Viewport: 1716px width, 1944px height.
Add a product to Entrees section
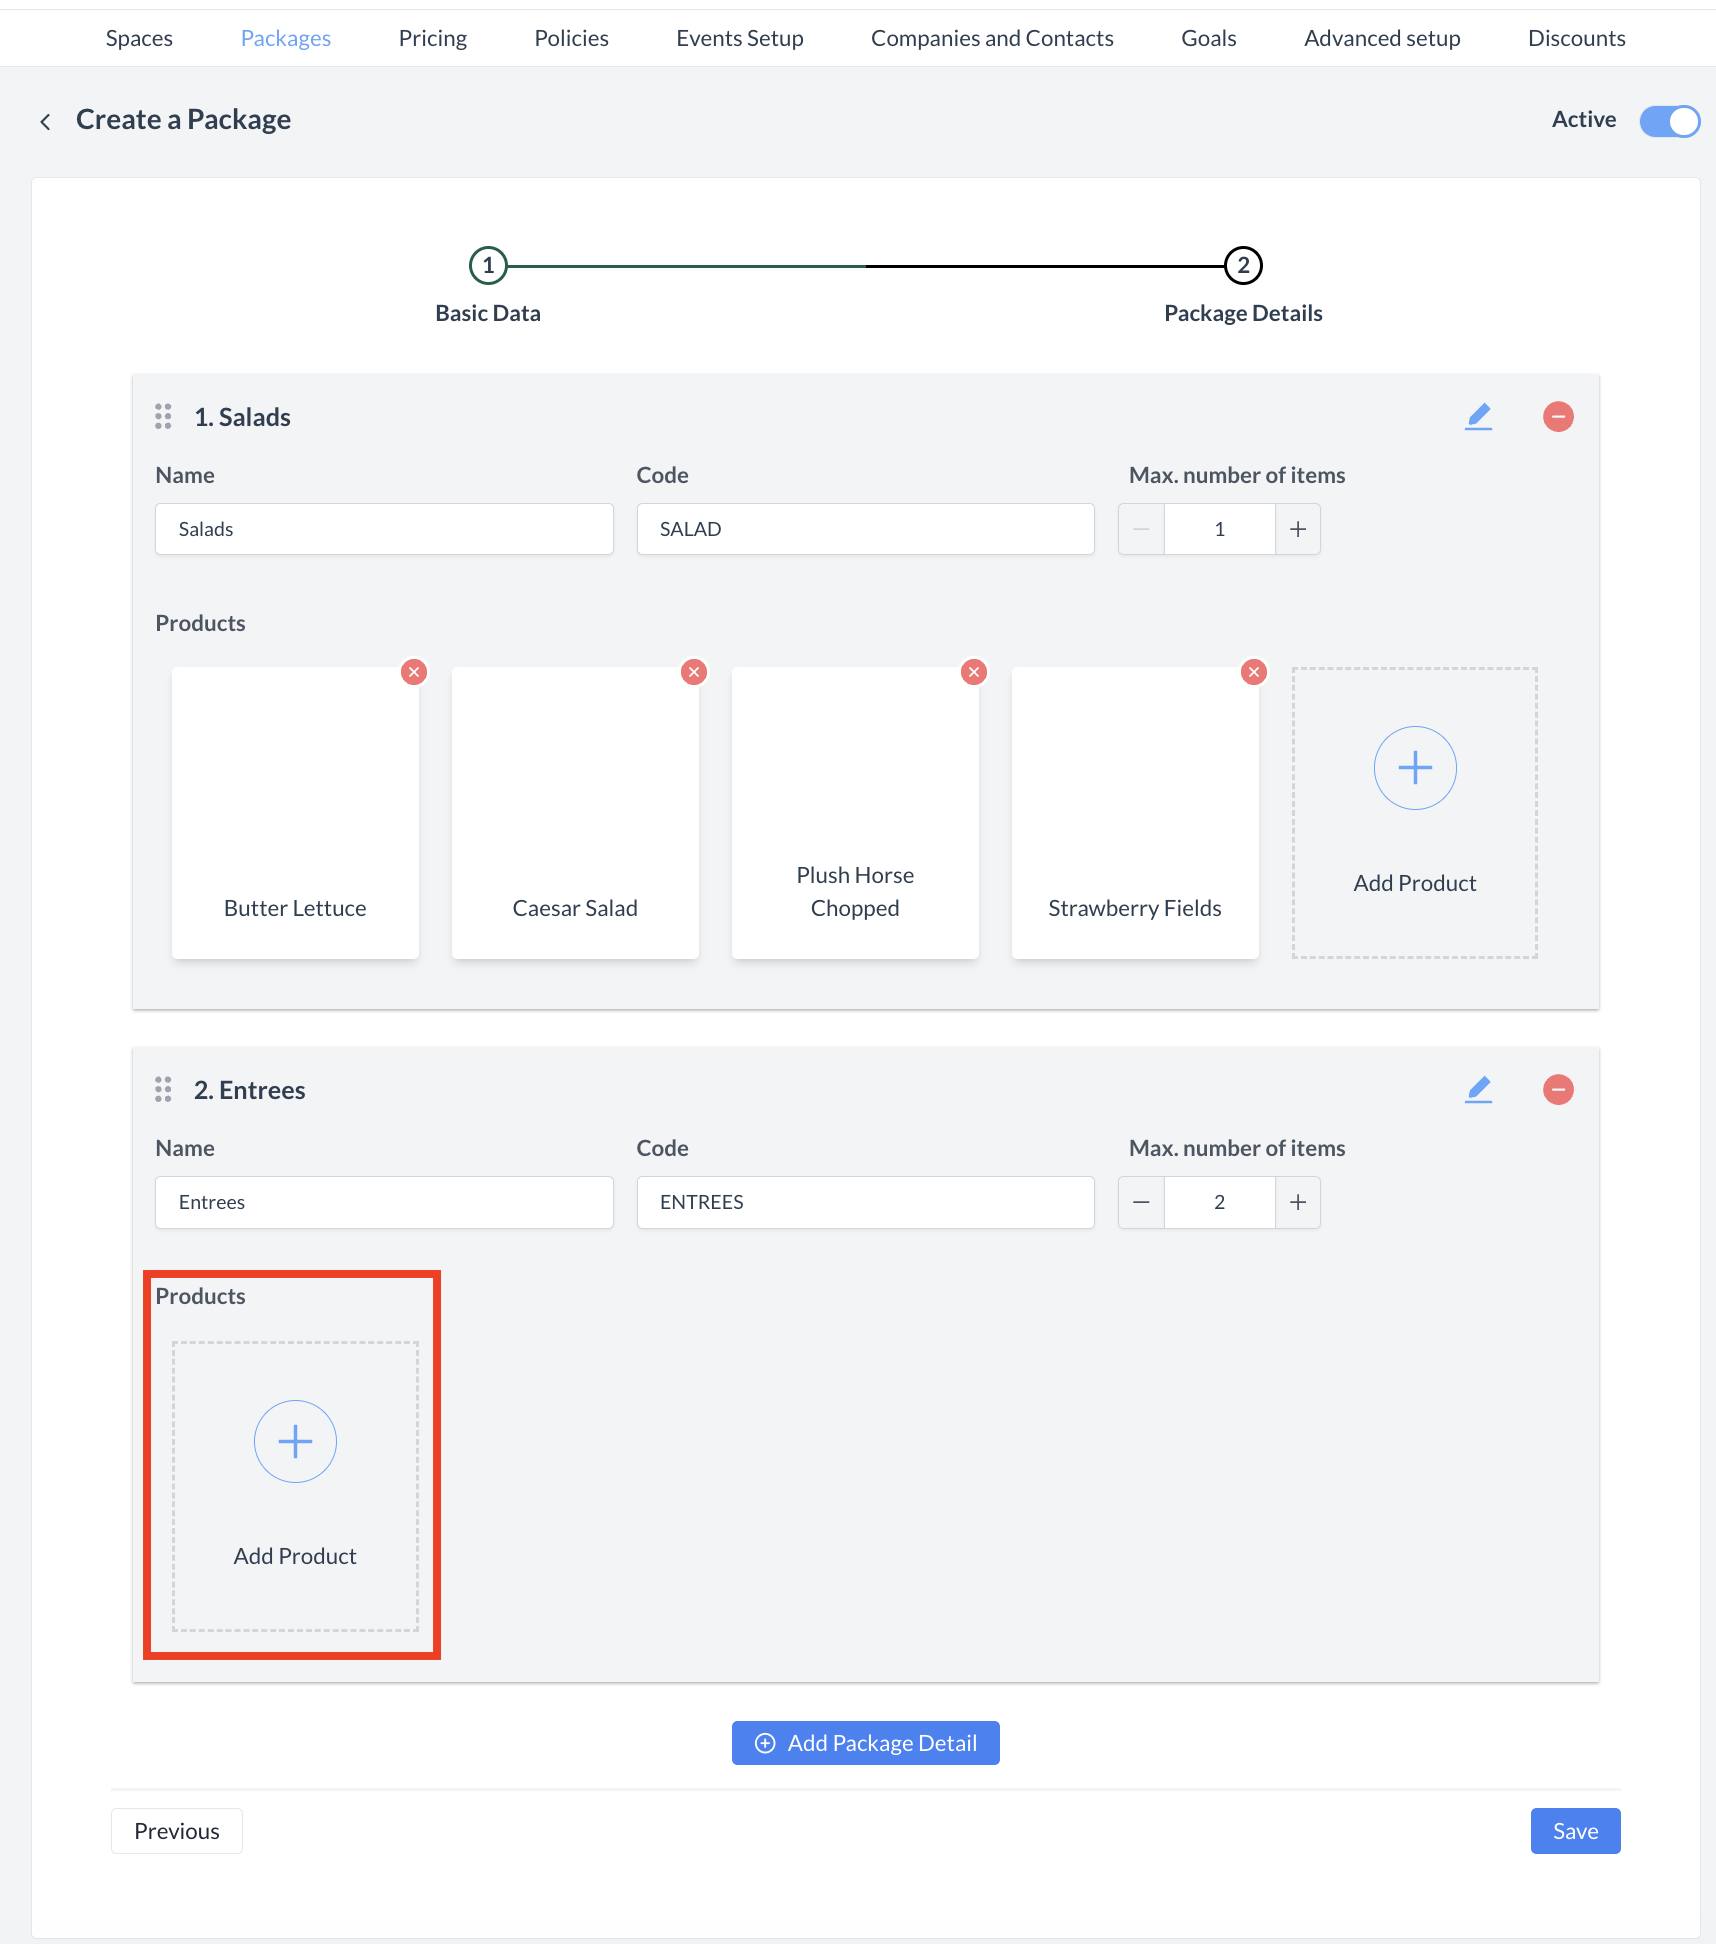coord(295,1442)
